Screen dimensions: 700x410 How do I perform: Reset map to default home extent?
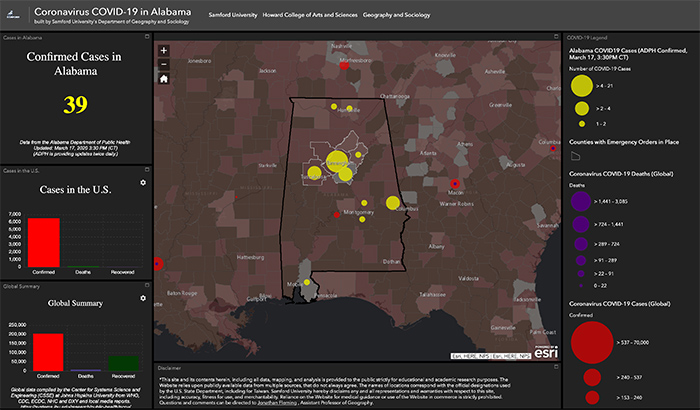(x=164, y=78)
